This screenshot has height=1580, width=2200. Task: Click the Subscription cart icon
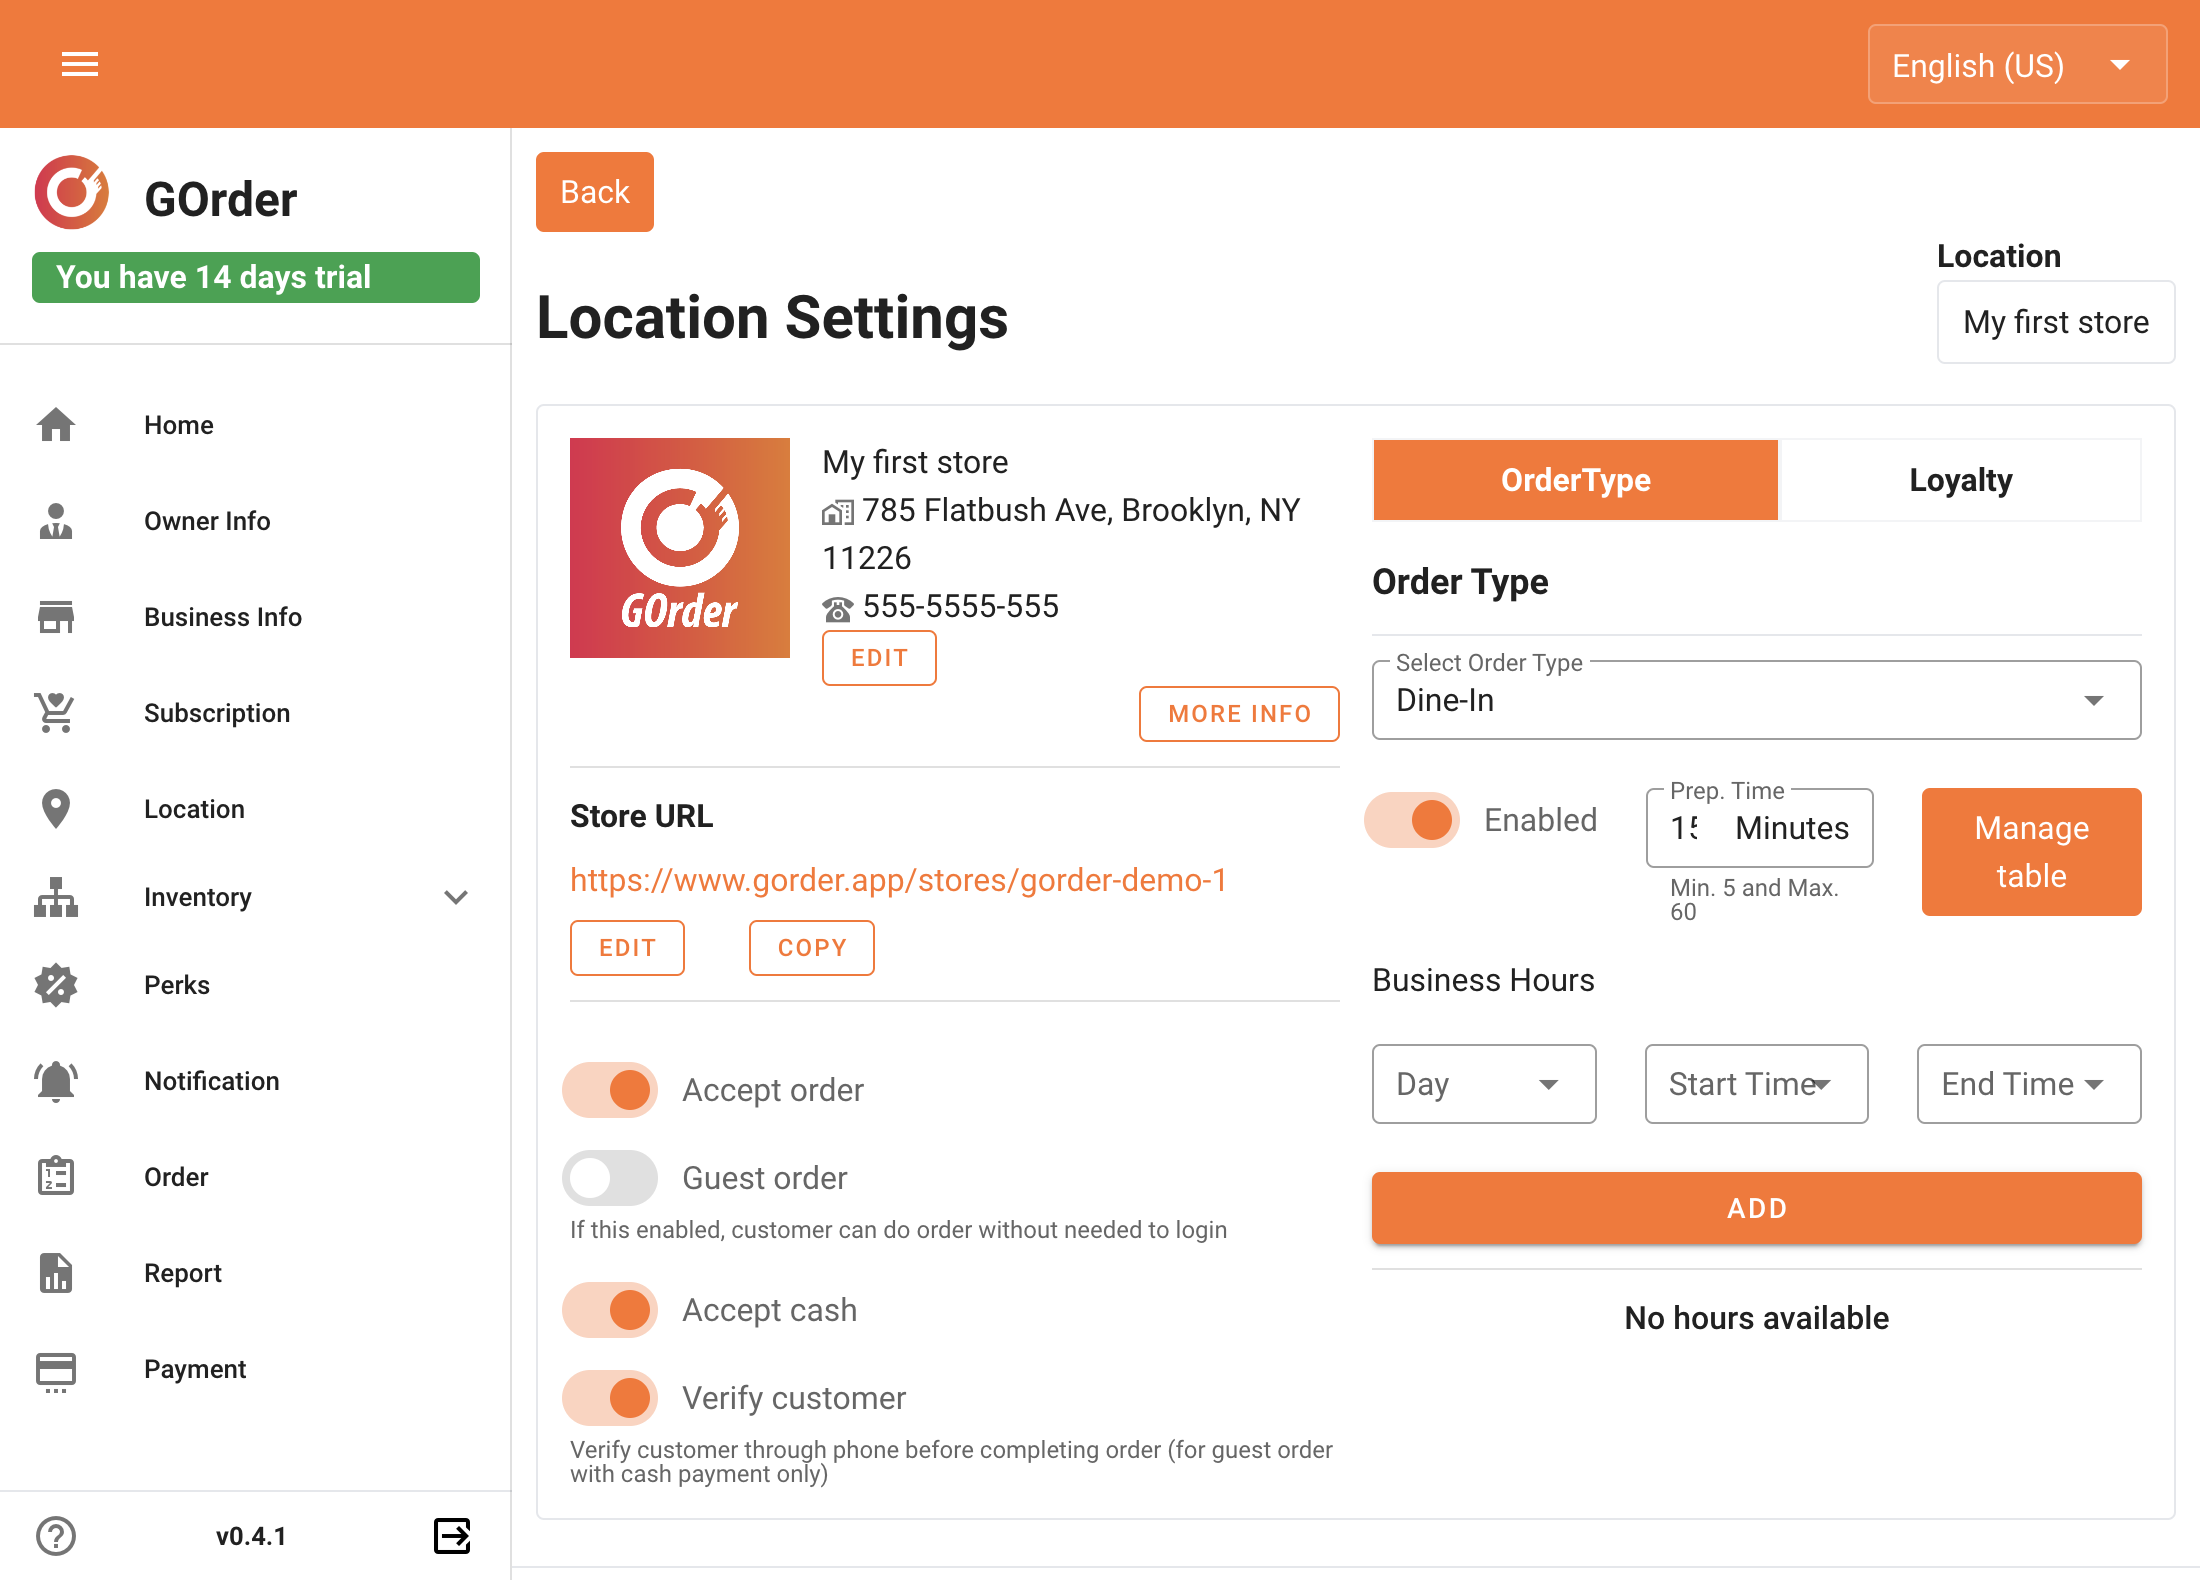56,713
